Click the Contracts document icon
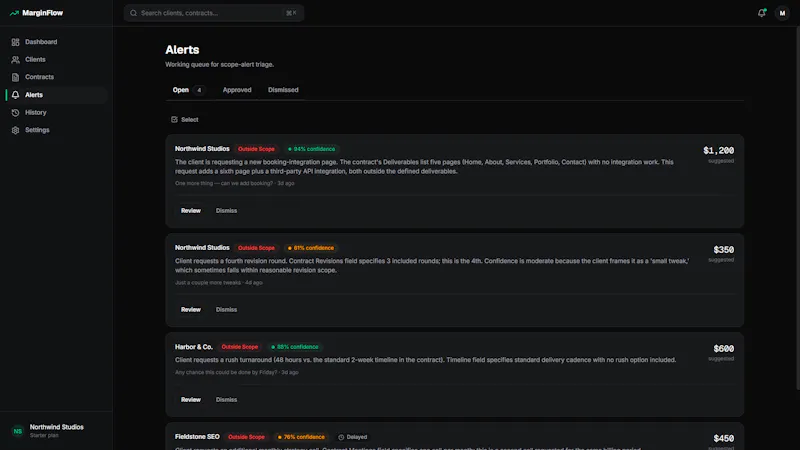 (15, 77)
